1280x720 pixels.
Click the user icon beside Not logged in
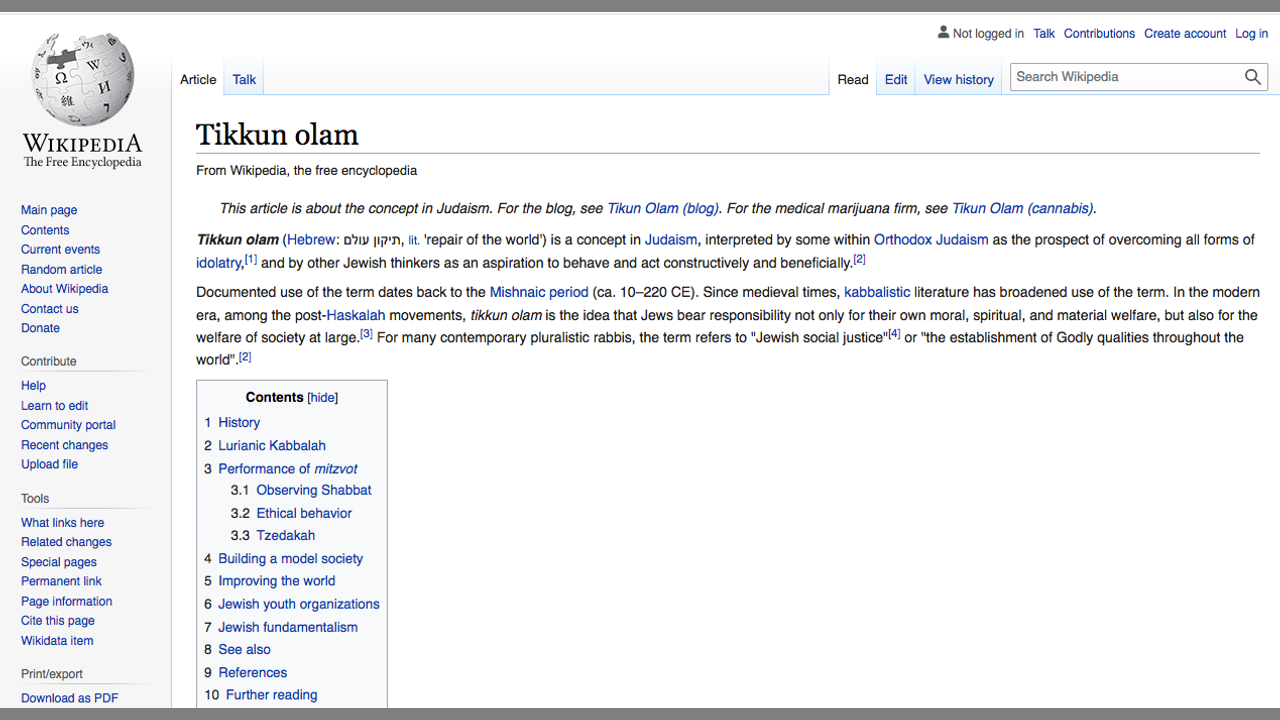942,33
